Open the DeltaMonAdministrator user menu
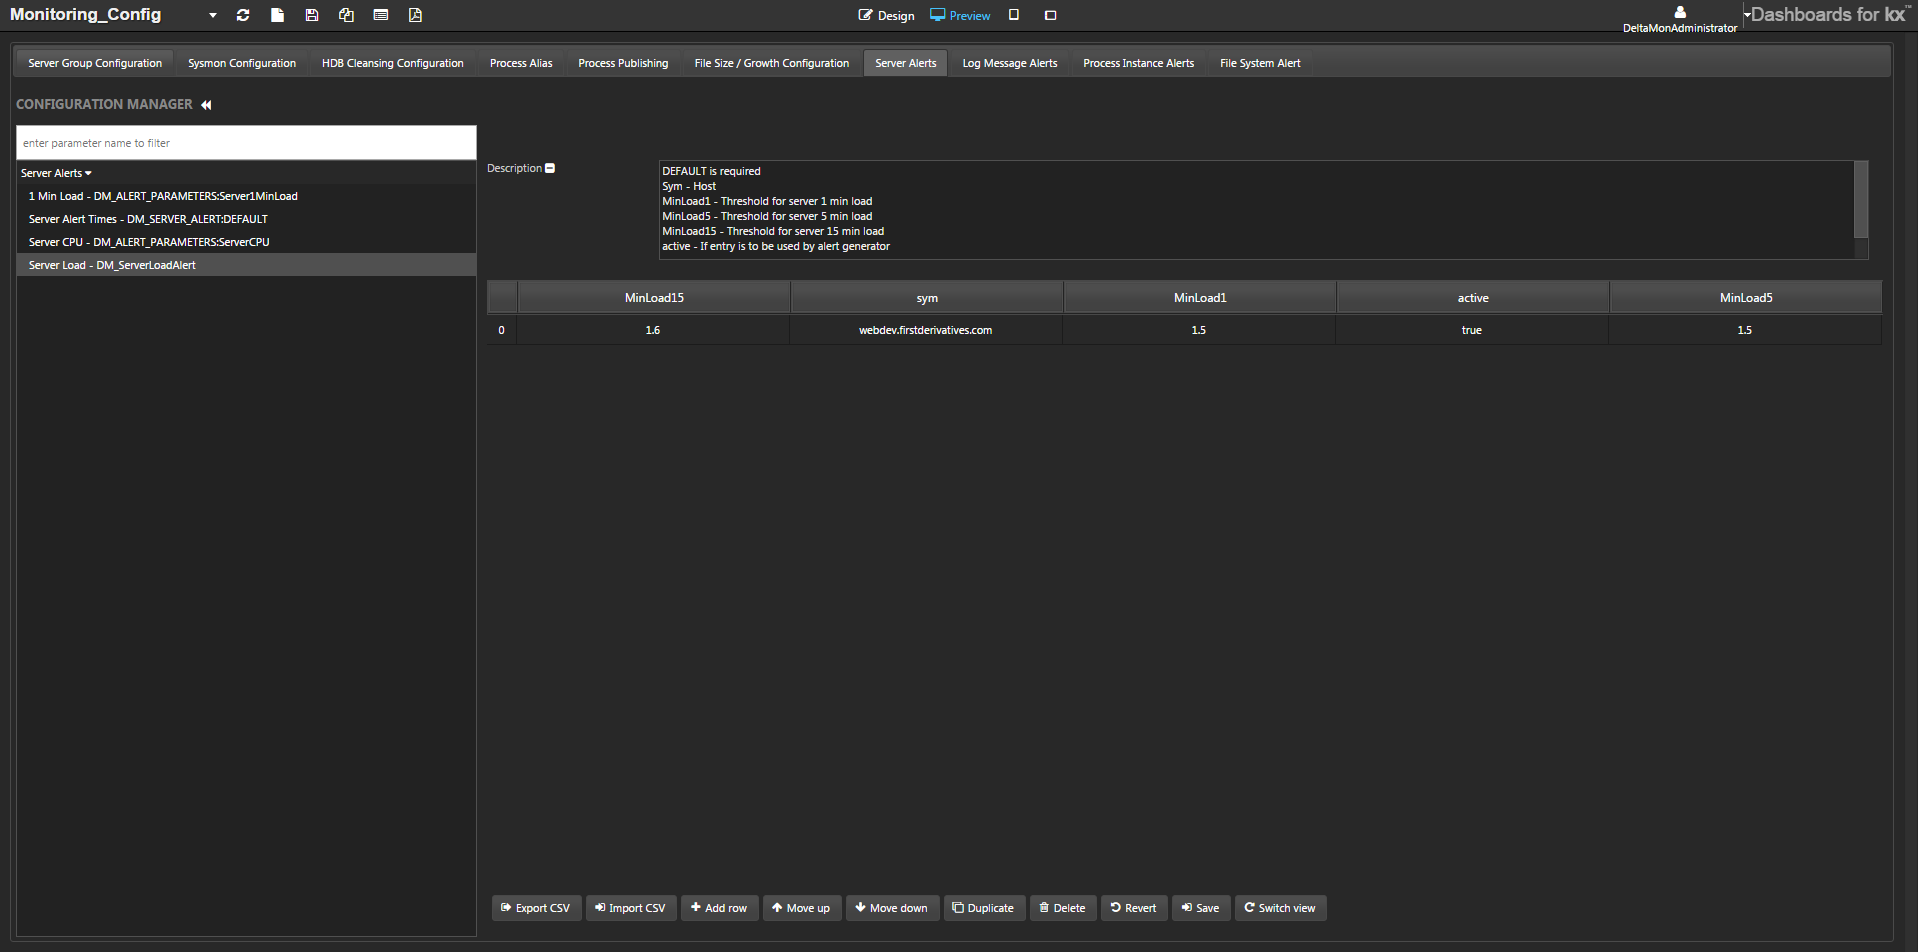The height and width of the screenshot is (952, 1918). point(1680,19)
